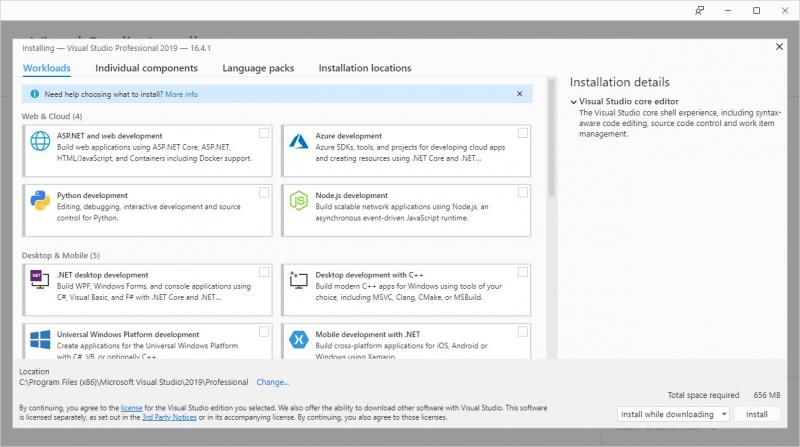The image size is (800, 447).
Task: Open the Installation locations tab
Action: [x=365, y=68]
